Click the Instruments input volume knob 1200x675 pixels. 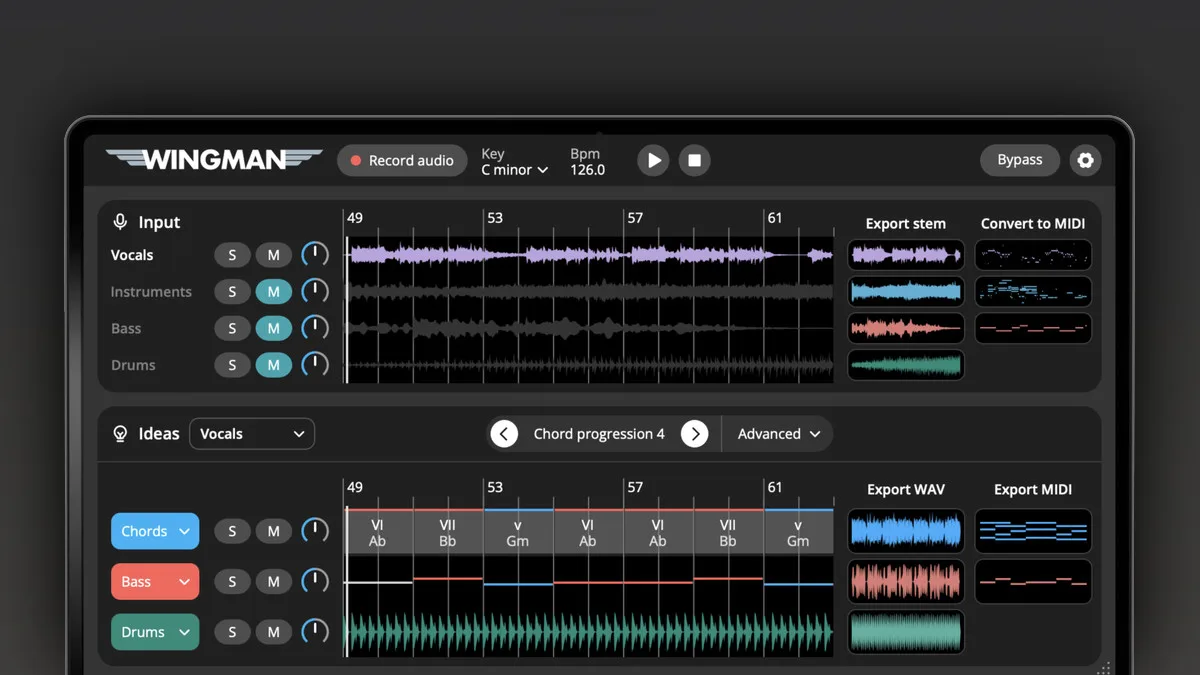click(x=315, y=292)
